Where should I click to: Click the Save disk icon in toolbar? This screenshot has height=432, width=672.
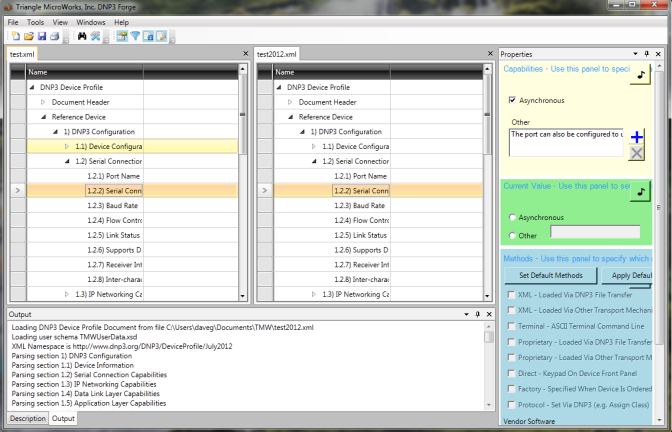click(x=42, y=36)
